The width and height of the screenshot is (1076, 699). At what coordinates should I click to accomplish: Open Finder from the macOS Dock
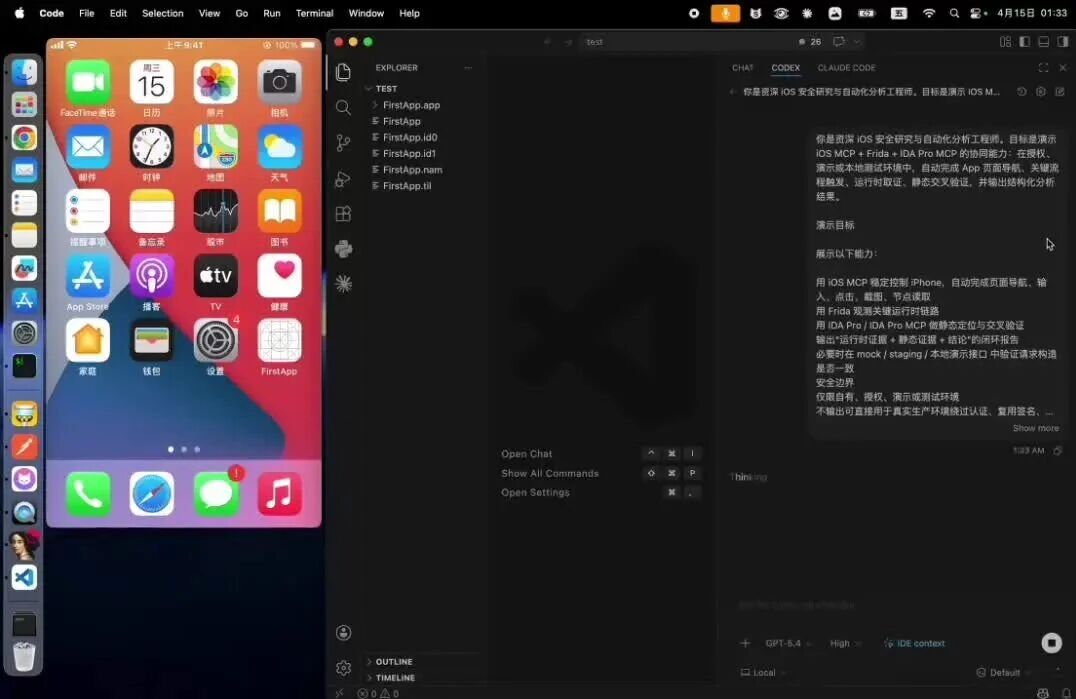point(24,72)
